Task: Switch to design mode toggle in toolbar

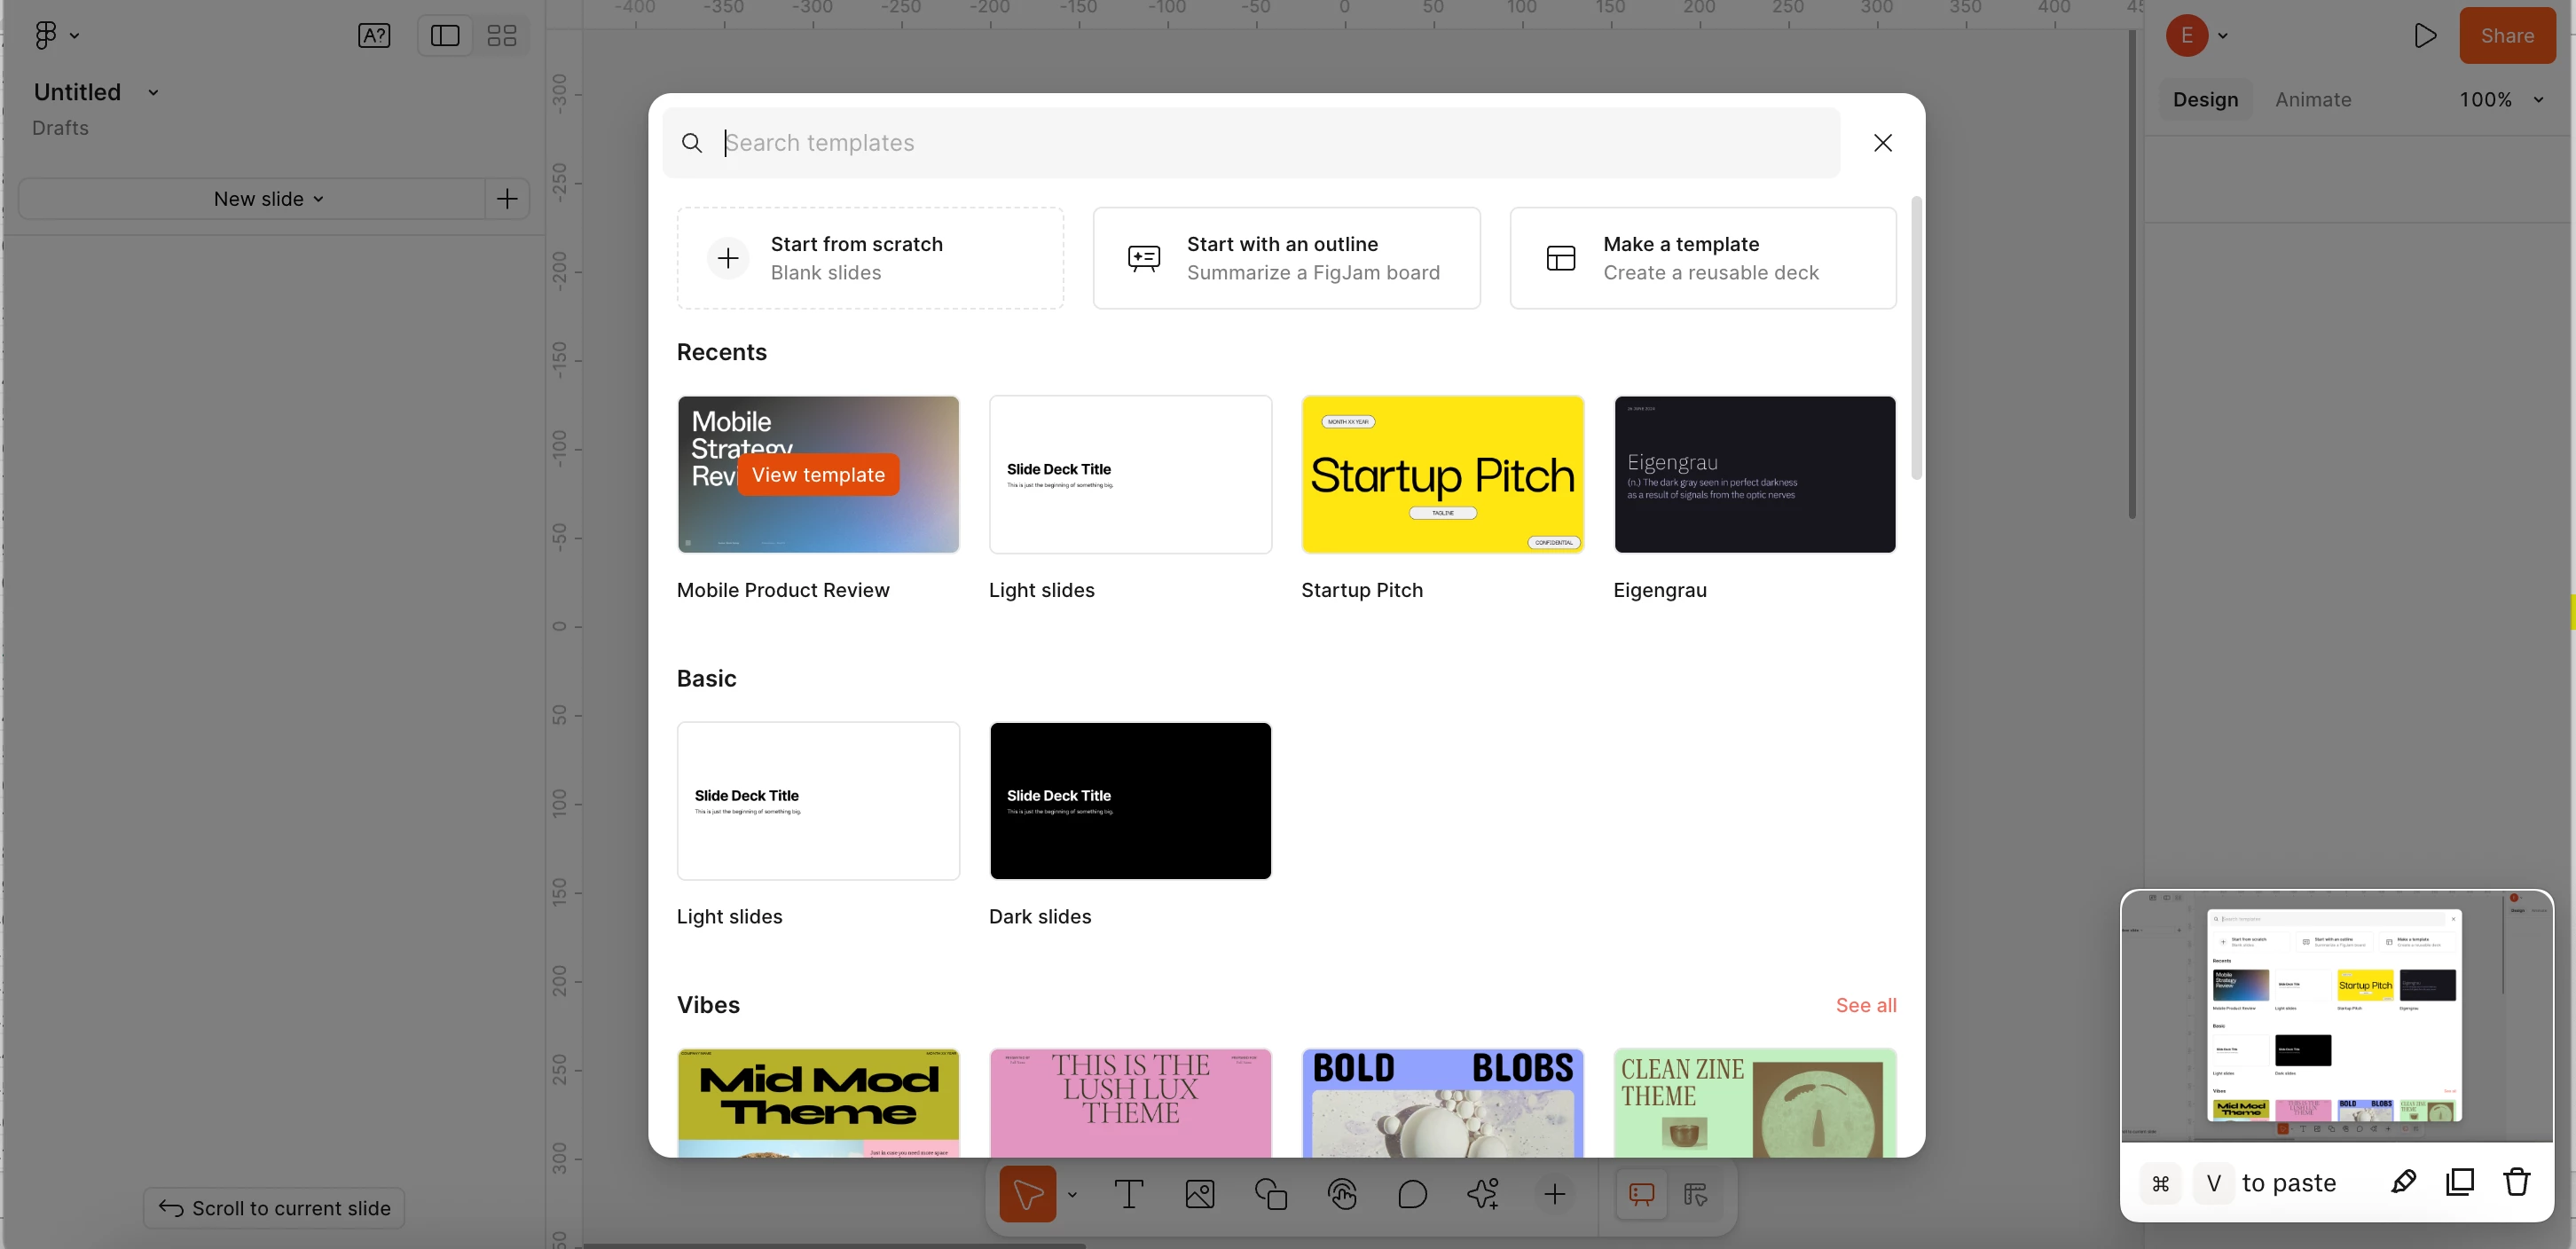Action: click(1695, 1194)
